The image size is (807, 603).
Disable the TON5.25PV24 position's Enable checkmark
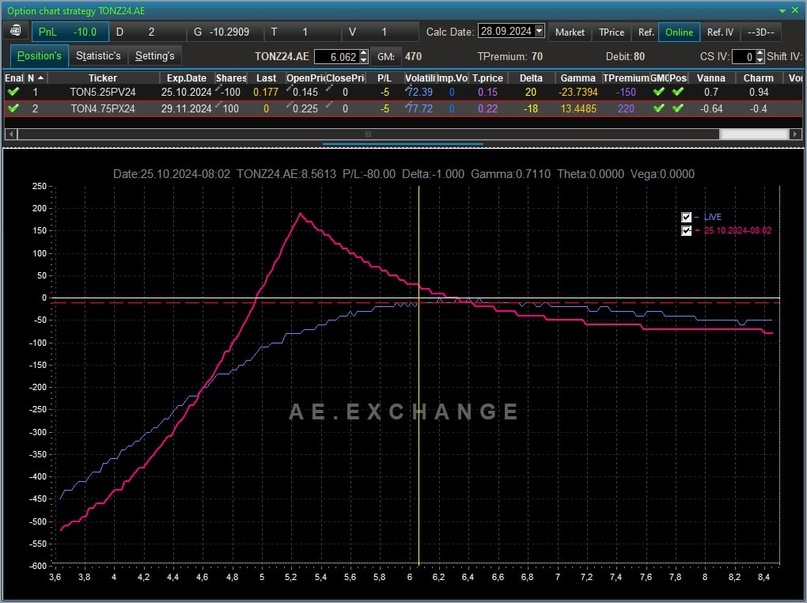[13, 92]
